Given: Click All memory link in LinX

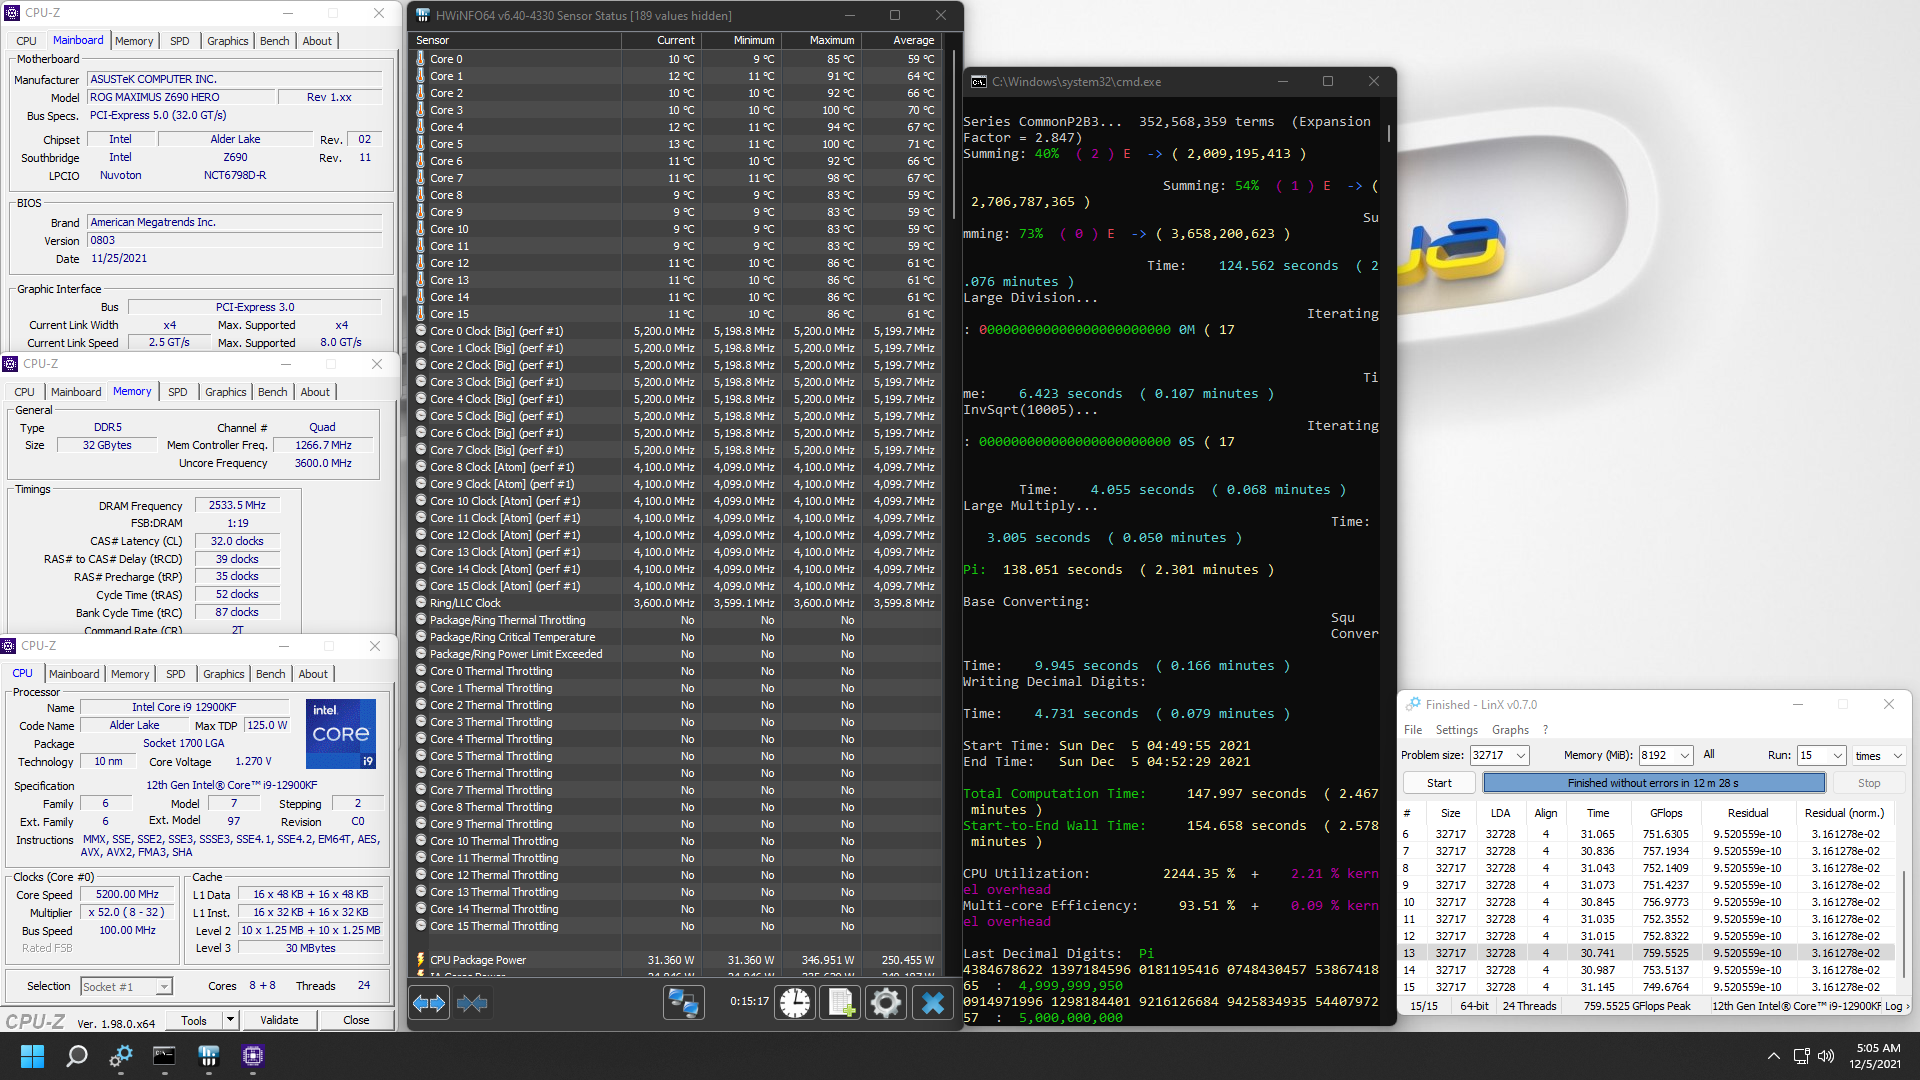Looking at the screenshot, I should tap(1709, 755).
